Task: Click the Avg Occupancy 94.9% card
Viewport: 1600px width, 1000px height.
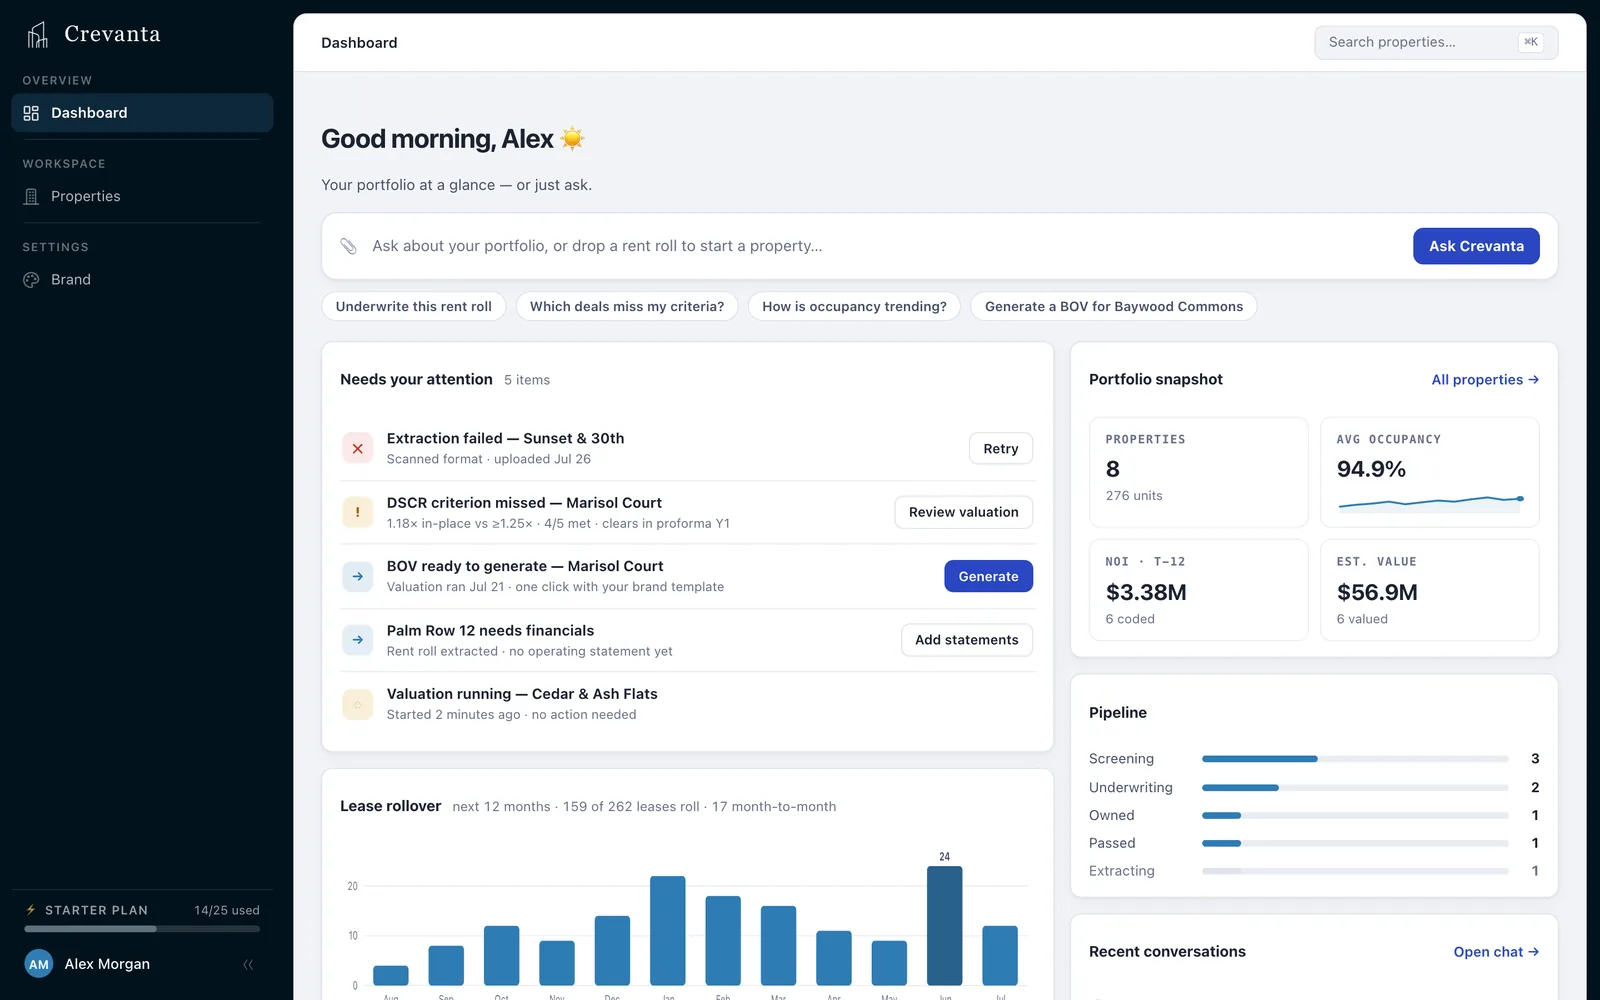Action: coord(1430,472)
